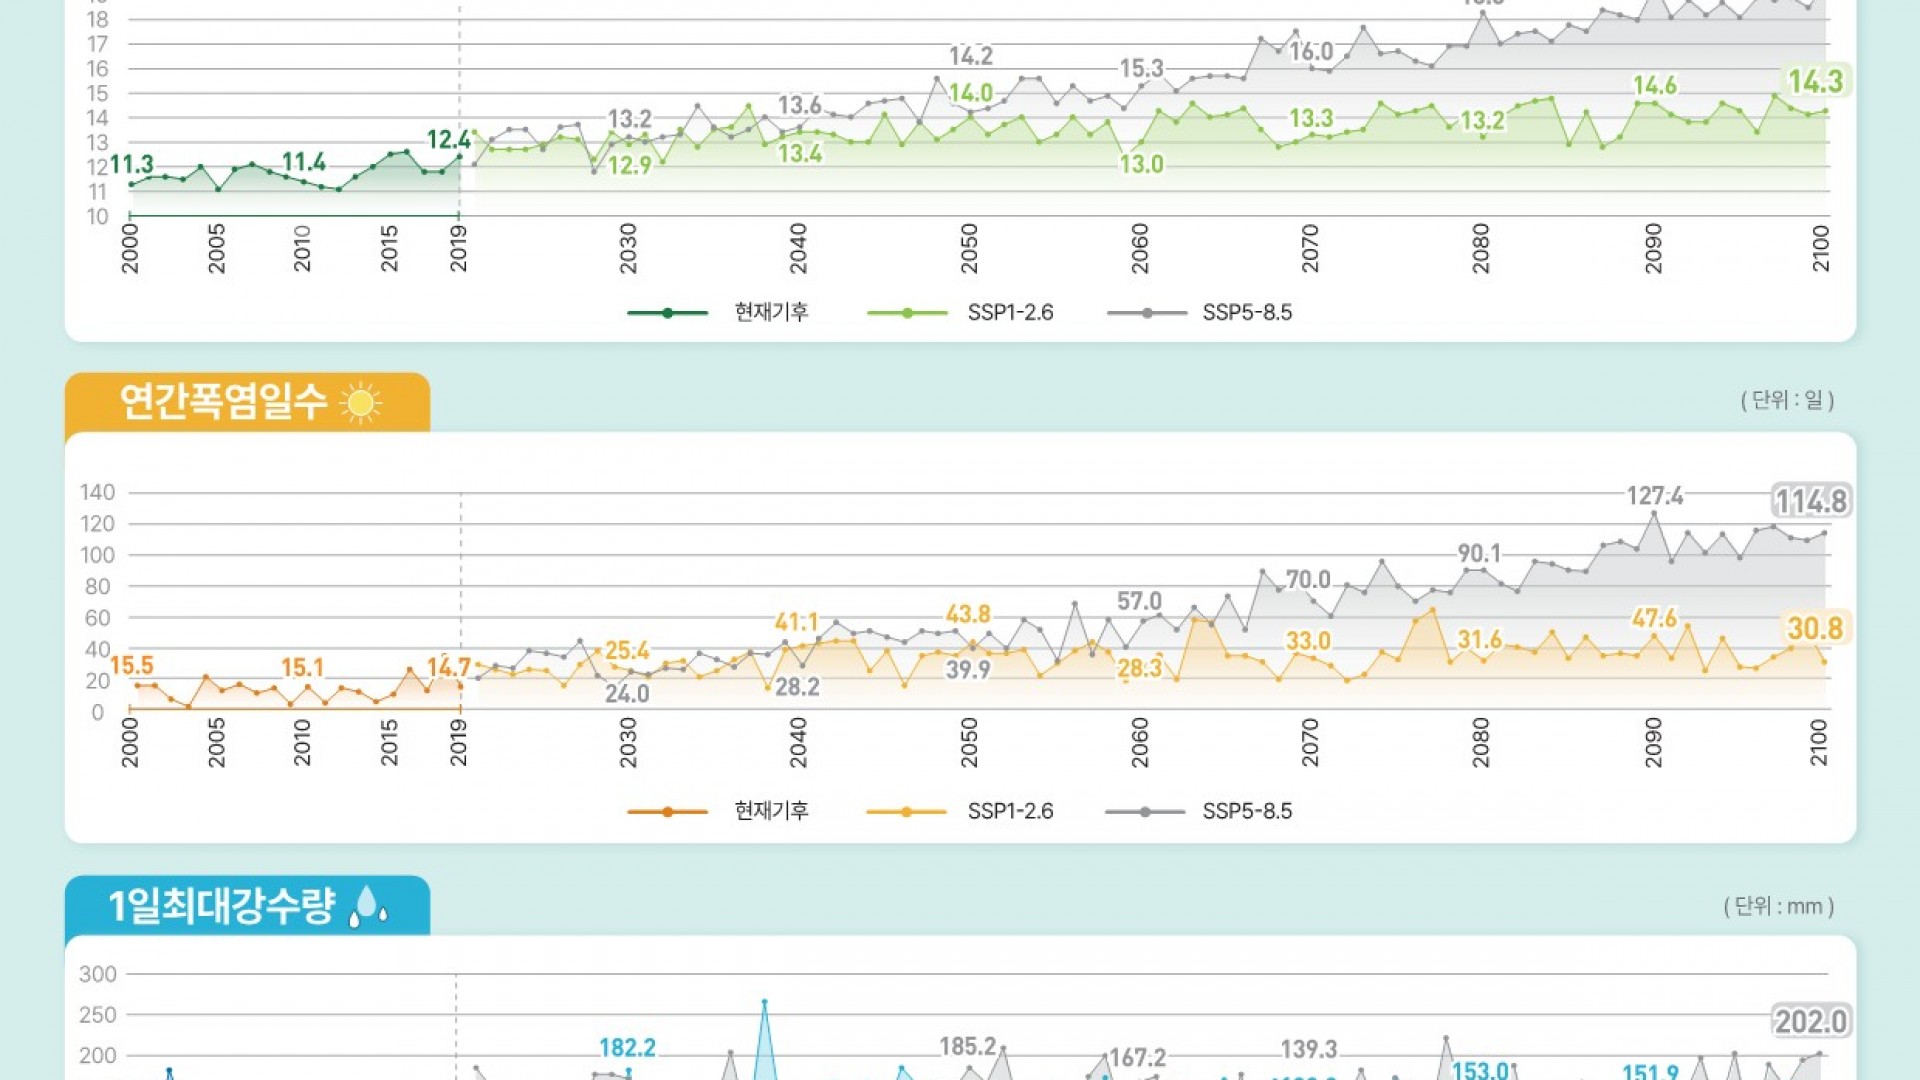This screenshot has width=1920, height=1080.
Task: Click the sun icon beside 연간폭염일수
Action: tap(361, 403)
